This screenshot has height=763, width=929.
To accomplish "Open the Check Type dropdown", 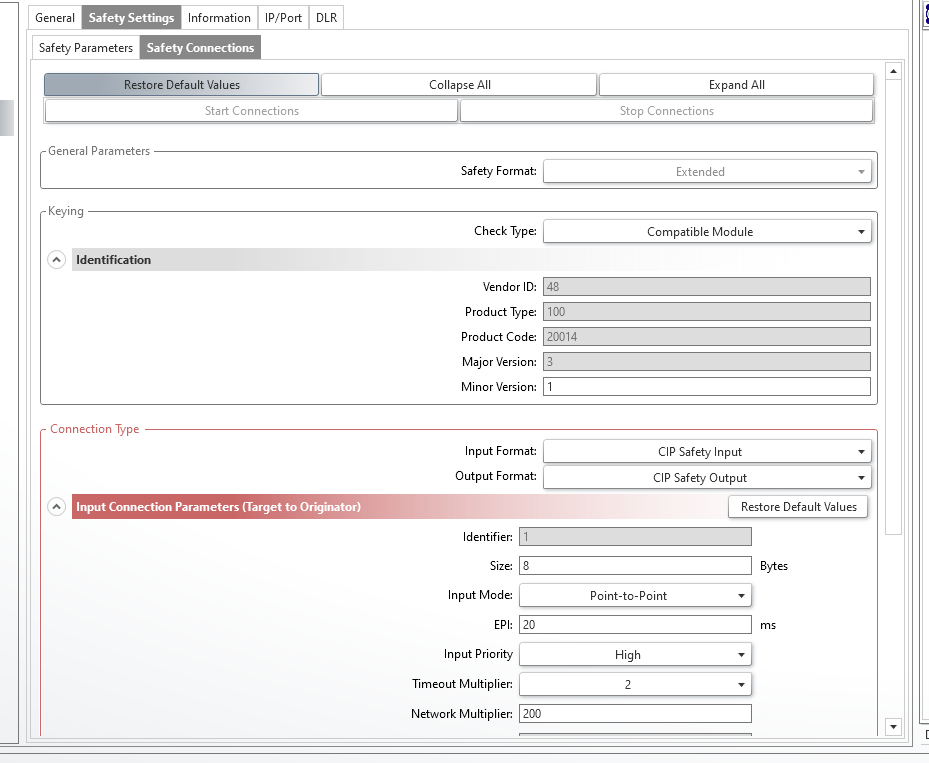I will (x=707, y=232).
